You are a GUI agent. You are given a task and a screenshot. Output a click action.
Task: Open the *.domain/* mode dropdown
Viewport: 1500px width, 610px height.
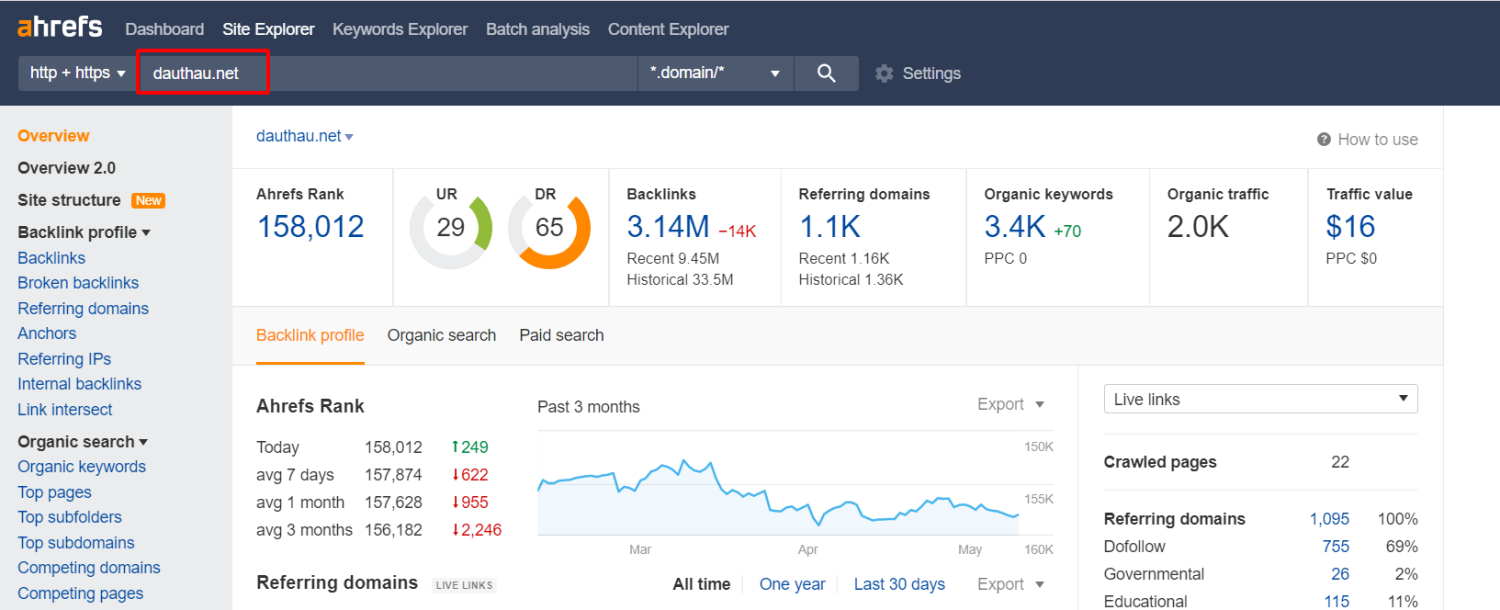[x=716, y=73]
